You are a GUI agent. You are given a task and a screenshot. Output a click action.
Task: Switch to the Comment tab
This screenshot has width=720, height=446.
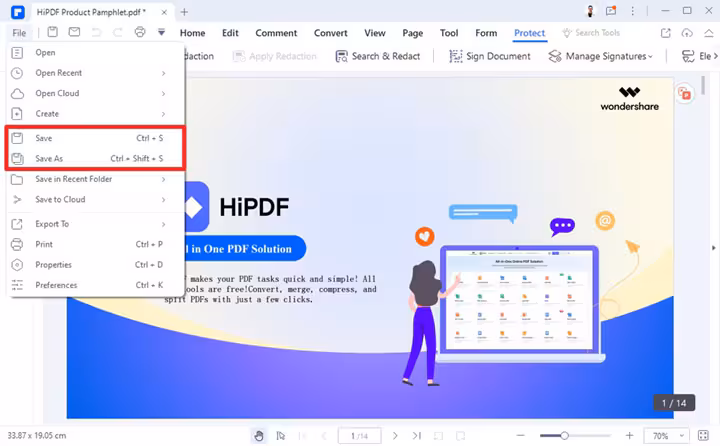(x=276, y=33)
